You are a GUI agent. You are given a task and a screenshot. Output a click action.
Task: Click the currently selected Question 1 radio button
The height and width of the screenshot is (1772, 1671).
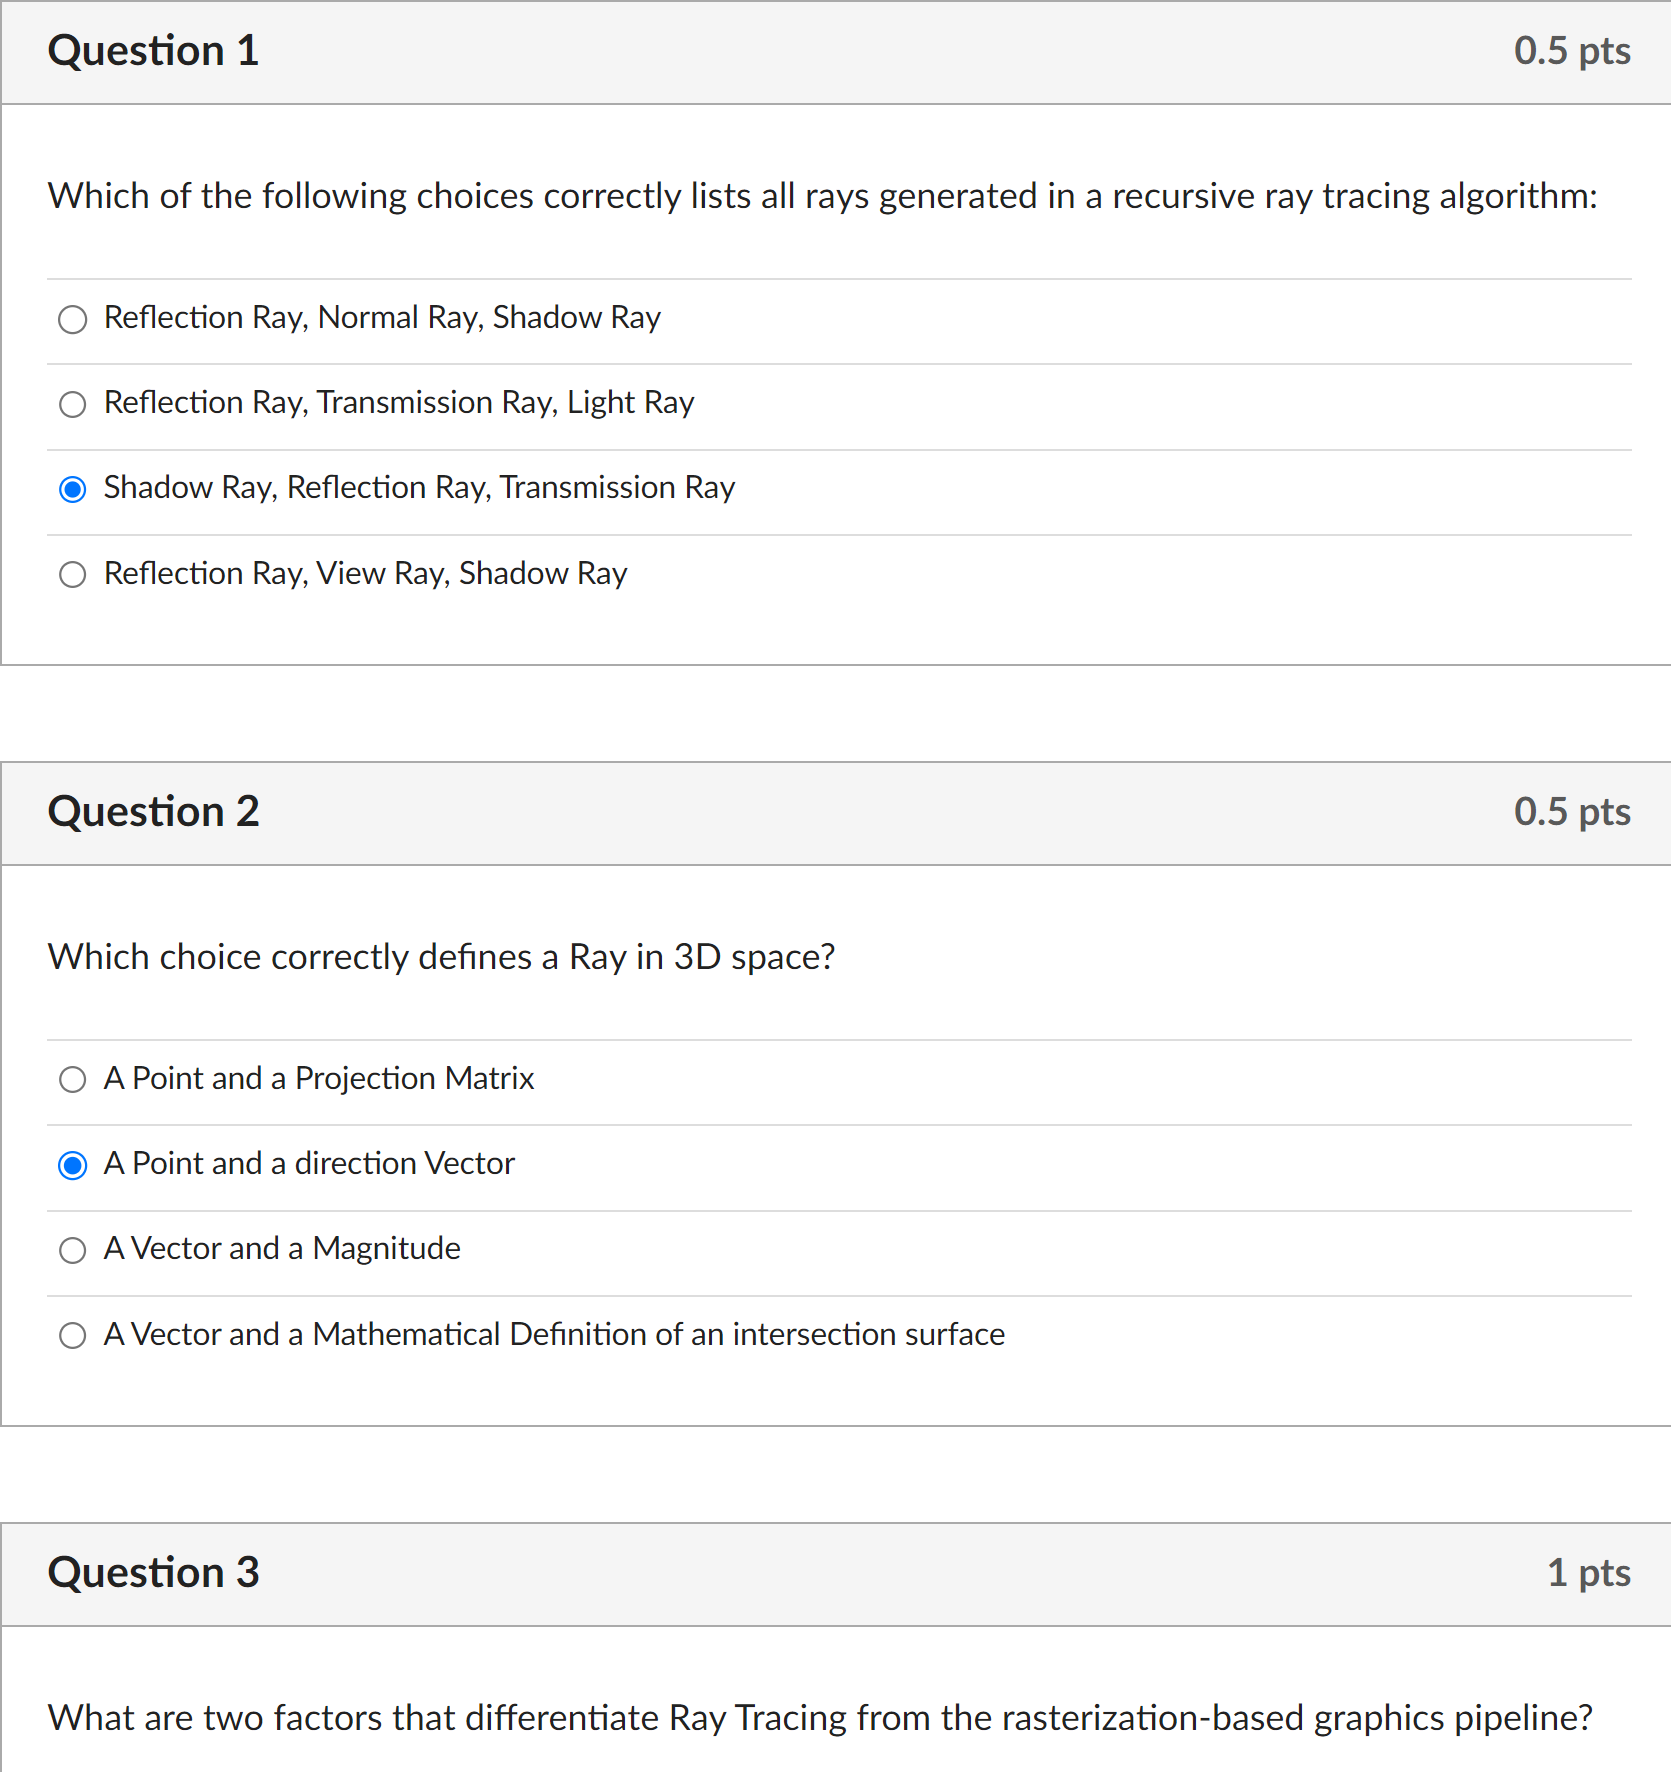tap(73, 490)
